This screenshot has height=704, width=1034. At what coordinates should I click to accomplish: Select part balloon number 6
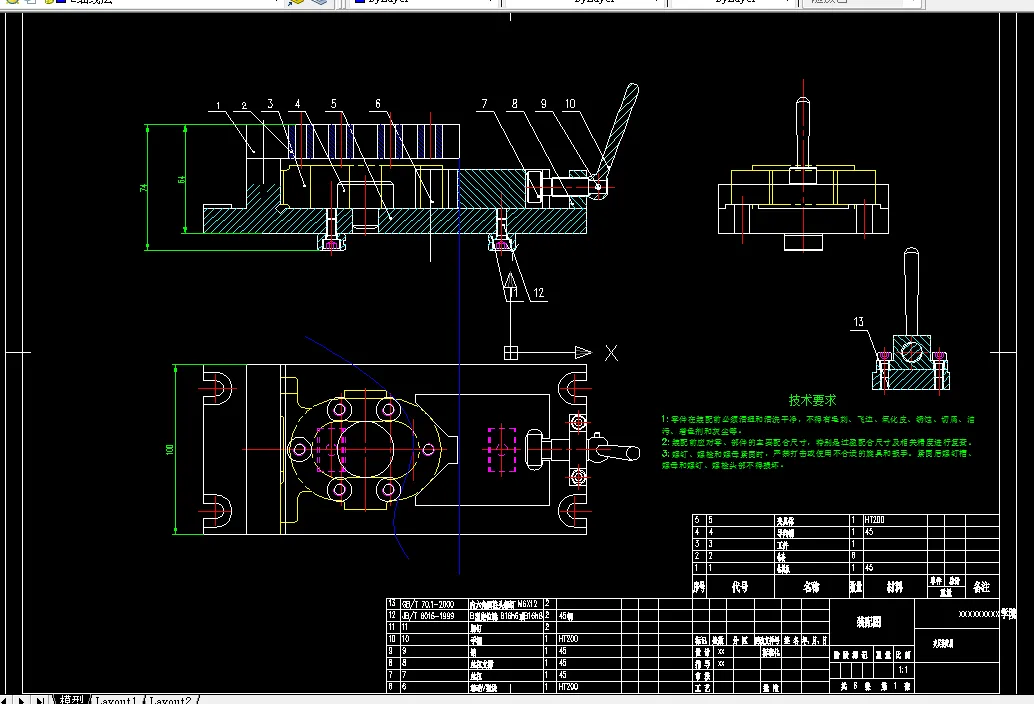click(x=378, y=103)
